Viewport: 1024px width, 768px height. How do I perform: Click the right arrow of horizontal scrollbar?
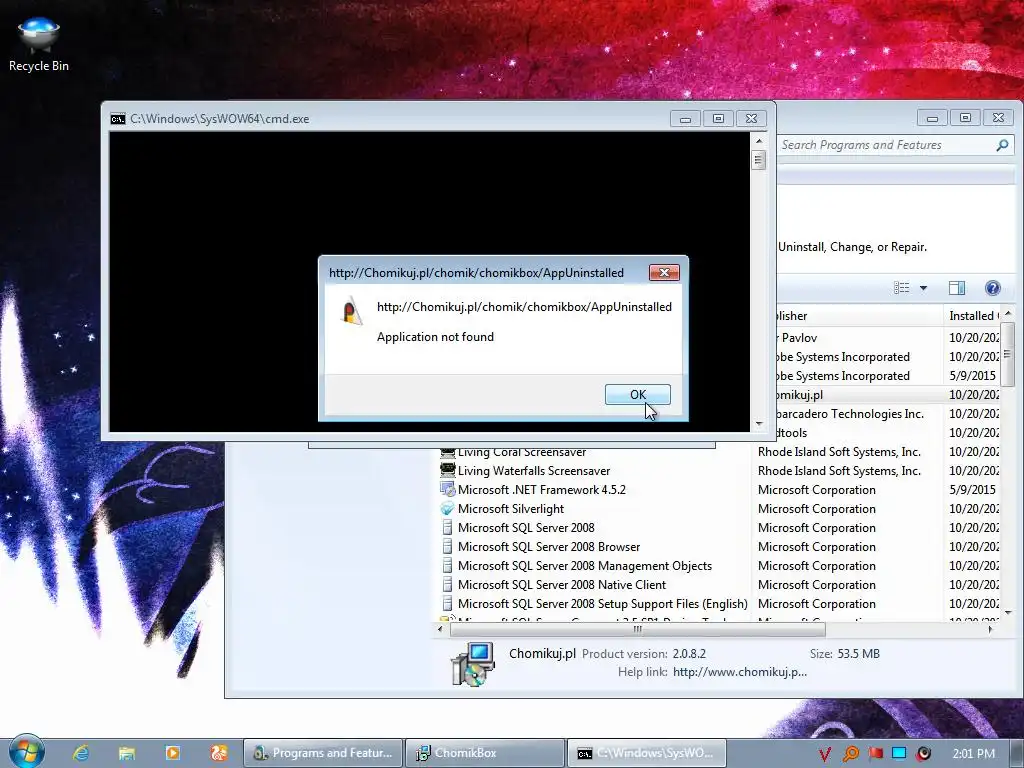pyautogui.click(x=991, y=630)
